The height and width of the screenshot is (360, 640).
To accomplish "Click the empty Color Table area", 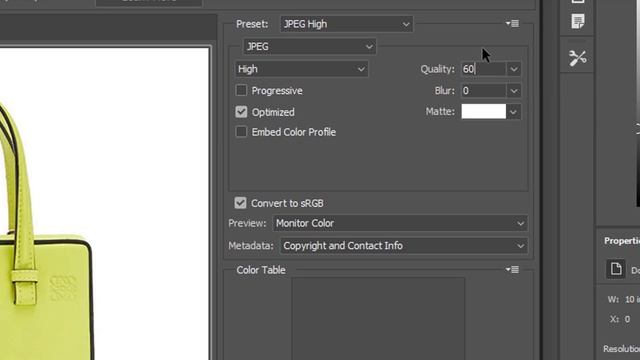I will (x=378, y=318).
